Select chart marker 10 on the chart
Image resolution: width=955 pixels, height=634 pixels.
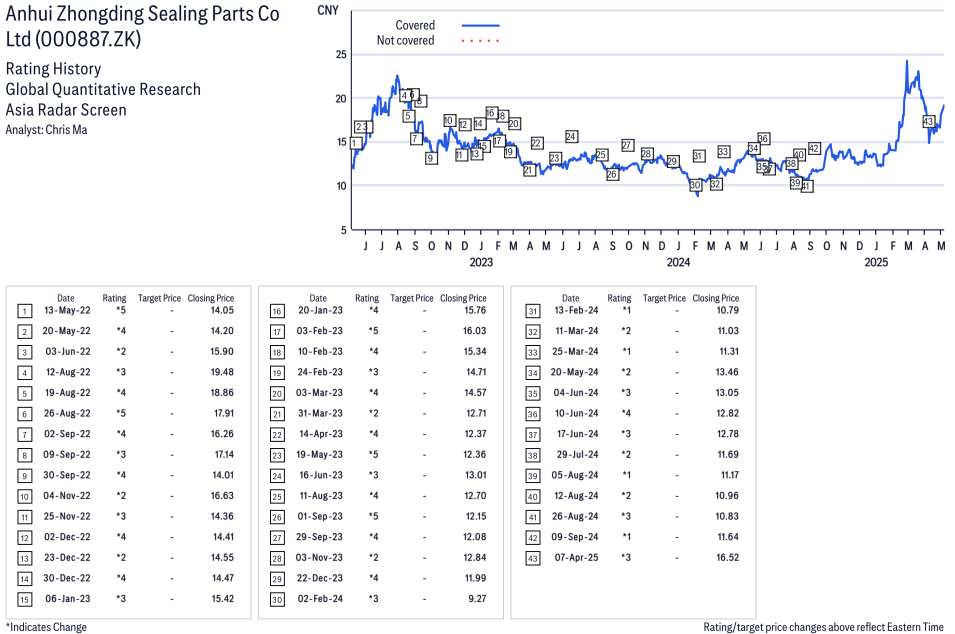[x=449, y=121]
